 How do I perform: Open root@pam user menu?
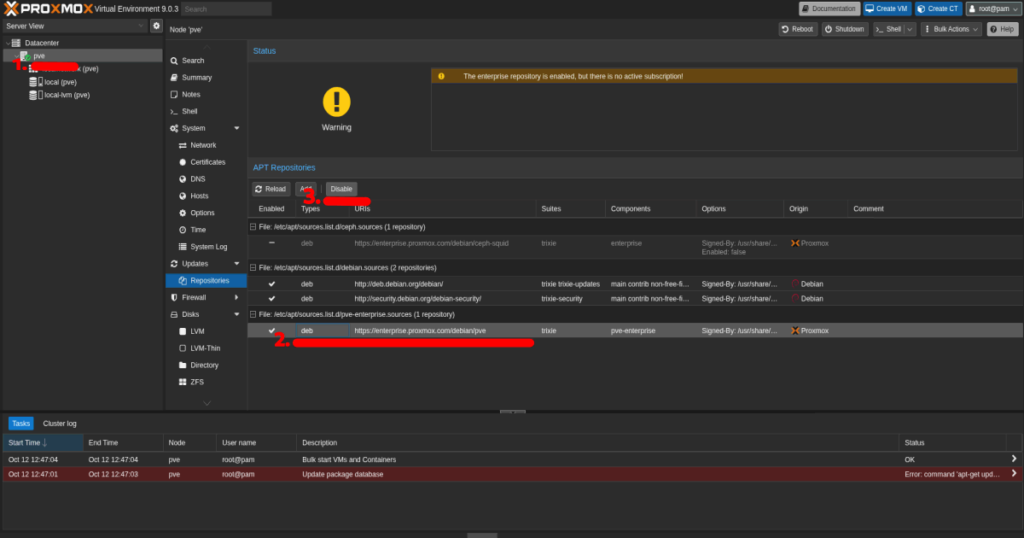click(x=993, y=9)
